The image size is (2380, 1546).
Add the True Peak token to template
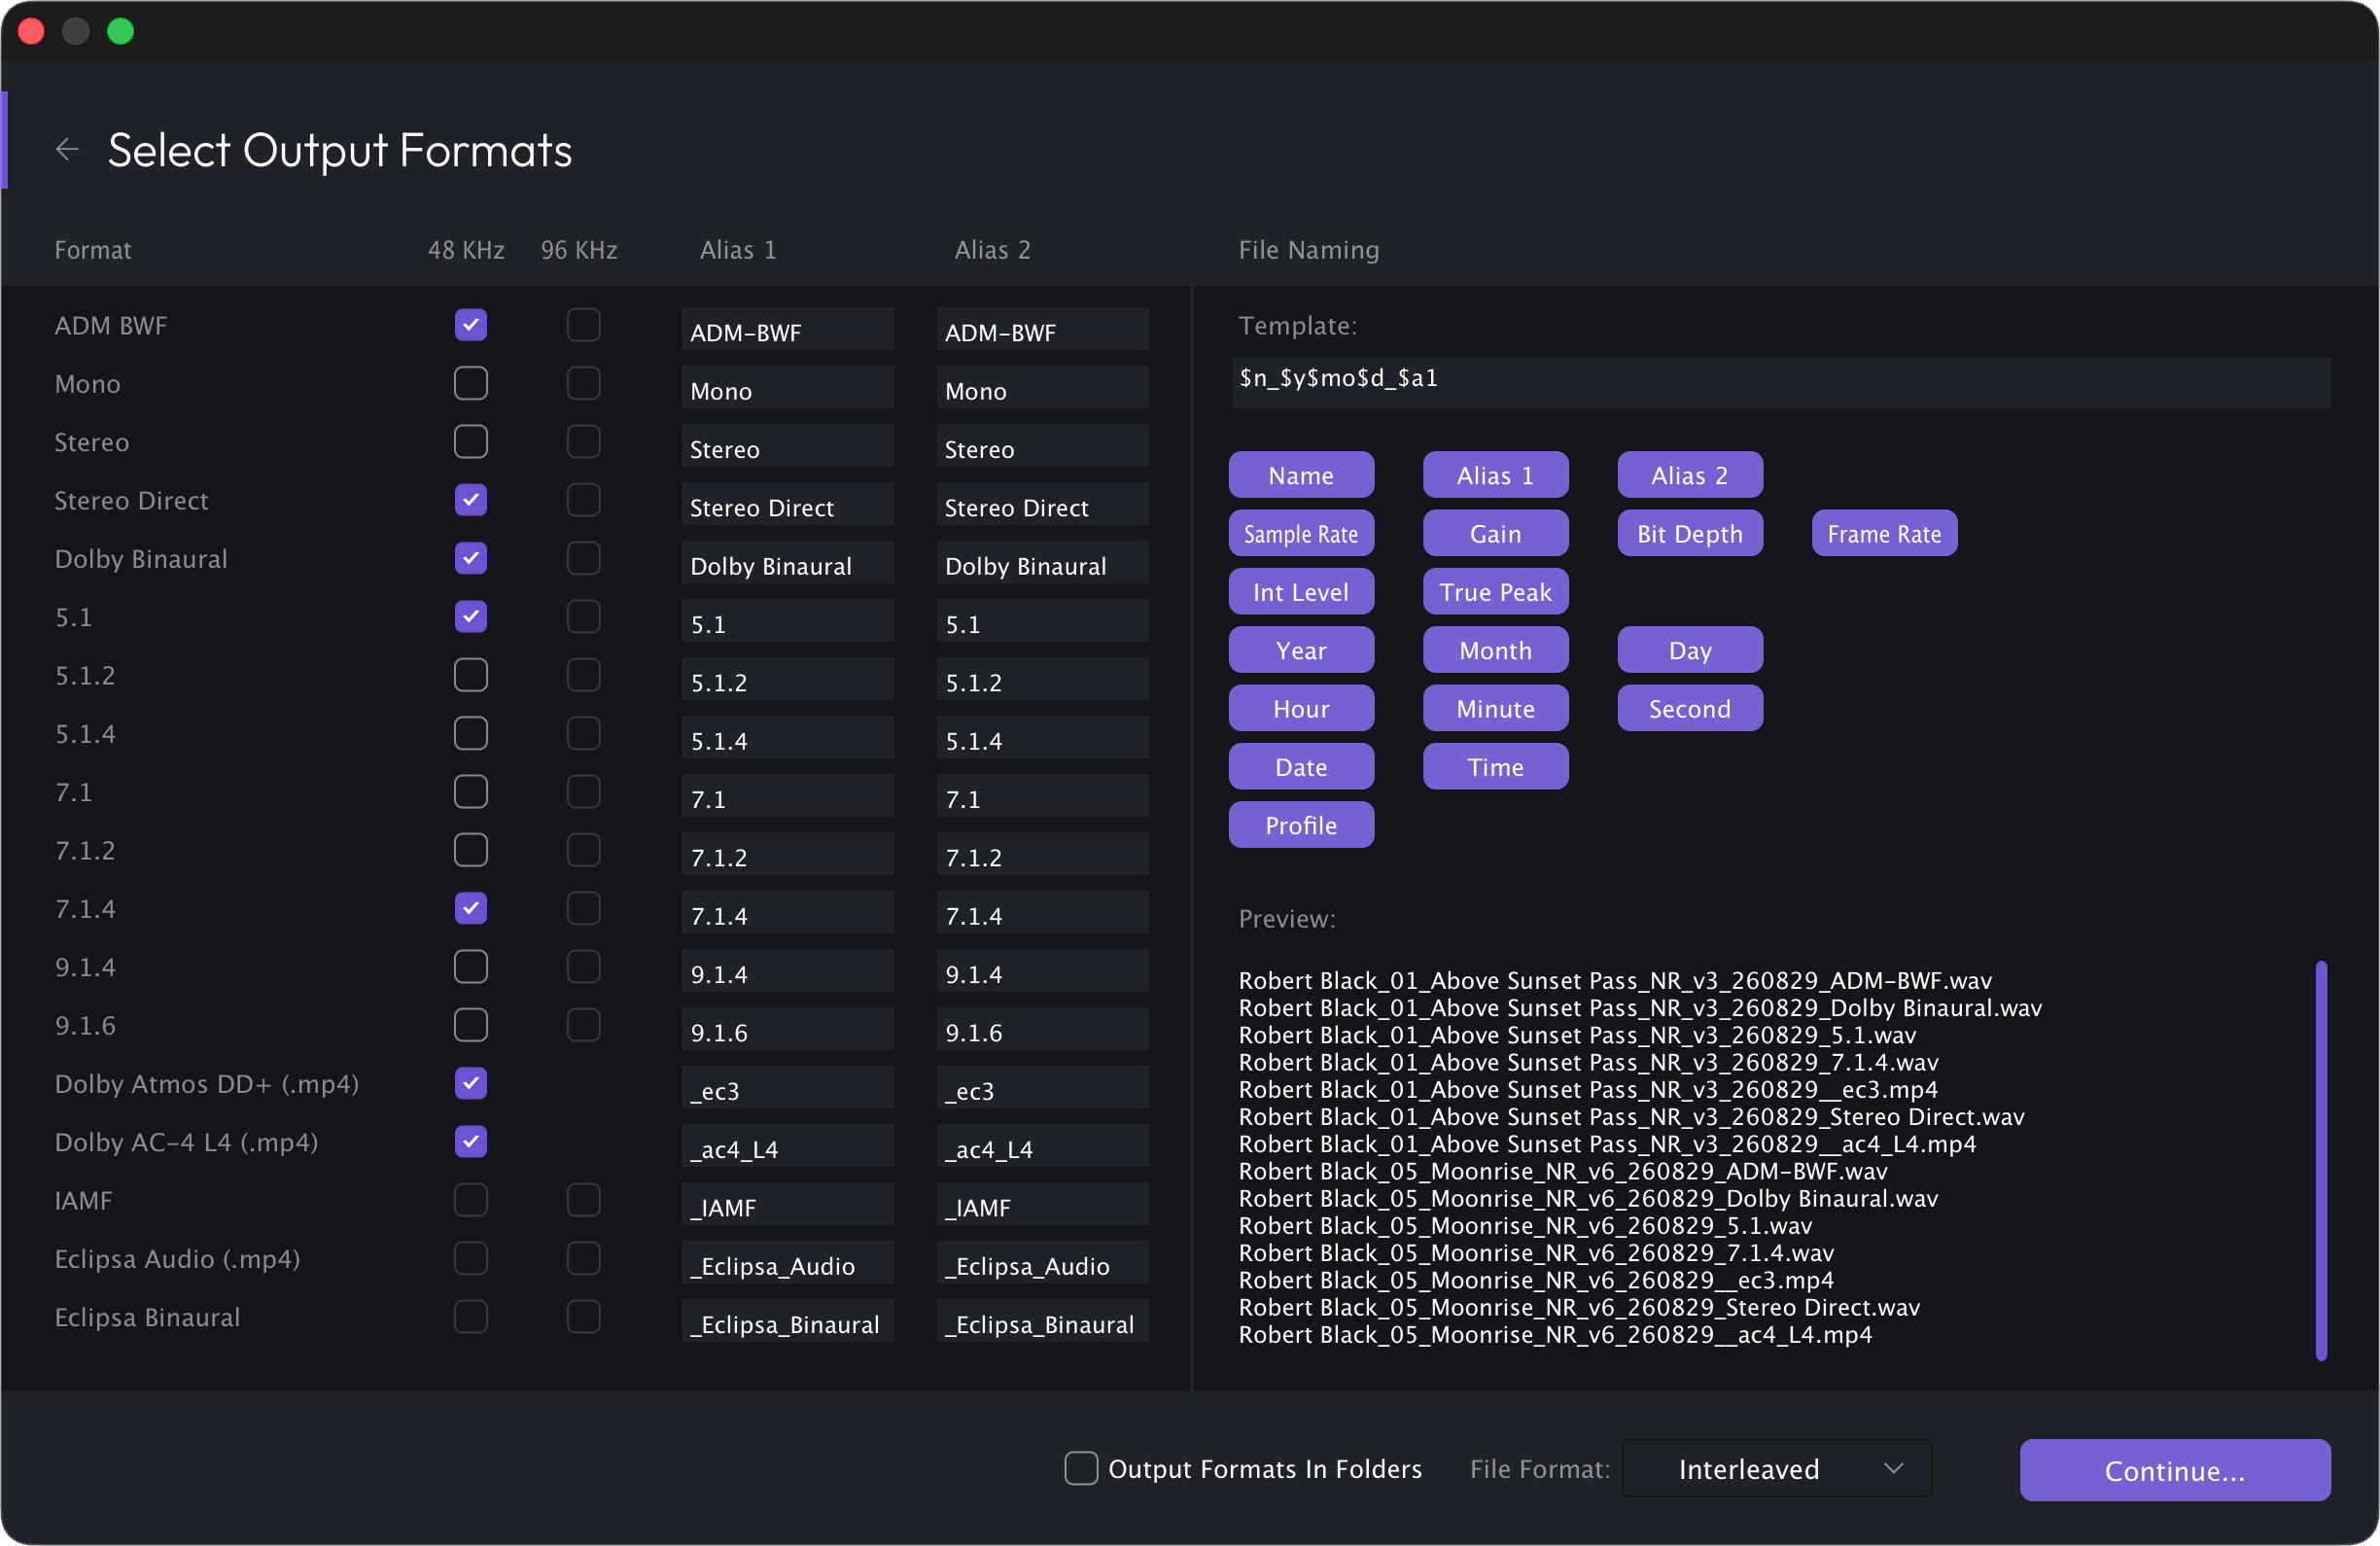1495,592
